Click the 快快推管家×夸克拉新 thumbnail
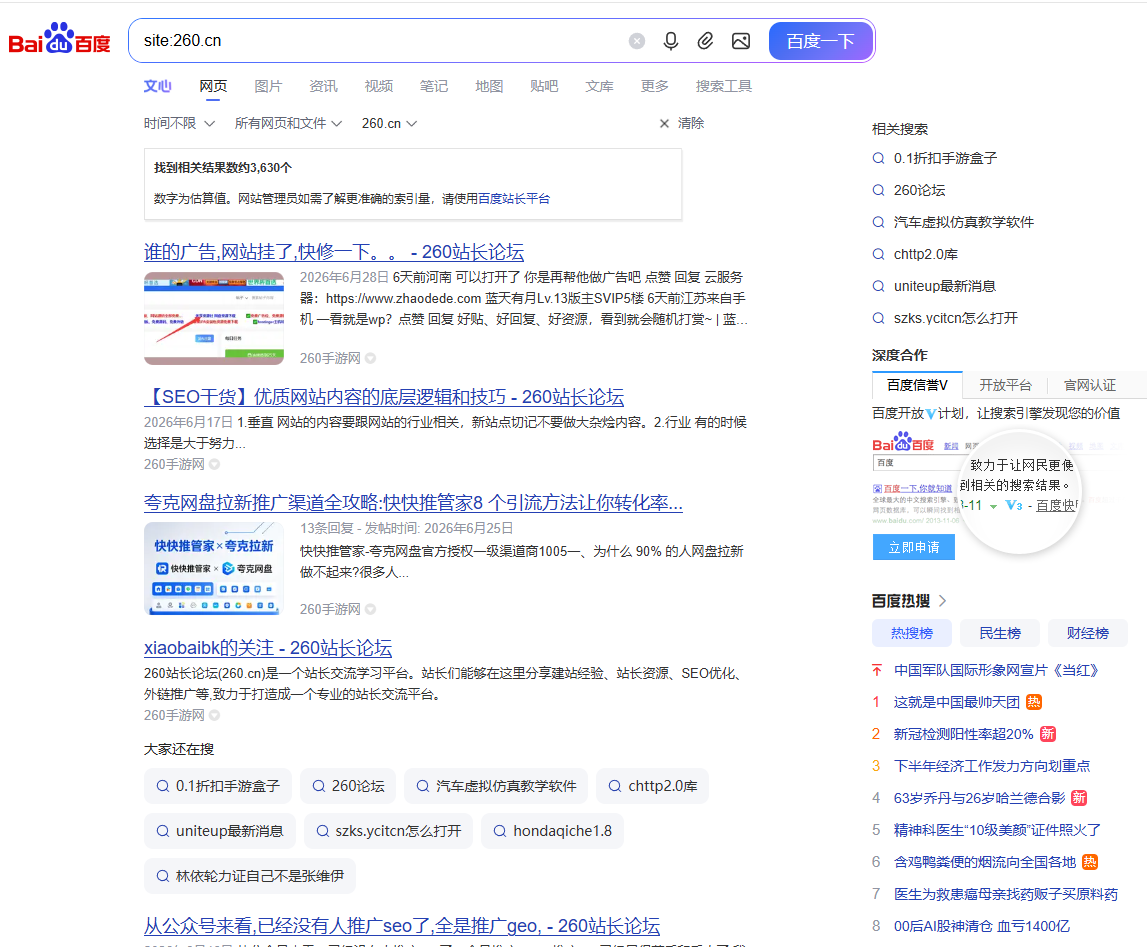 tap(214, 569)
